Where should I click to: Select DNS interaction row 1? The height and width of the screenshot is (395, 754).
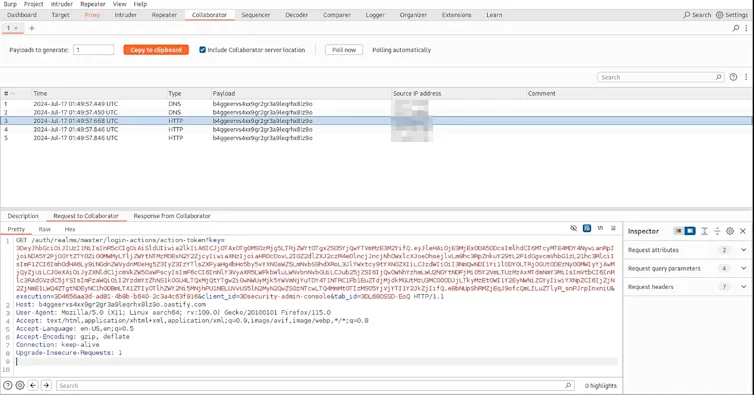click(x=377, y=104)
